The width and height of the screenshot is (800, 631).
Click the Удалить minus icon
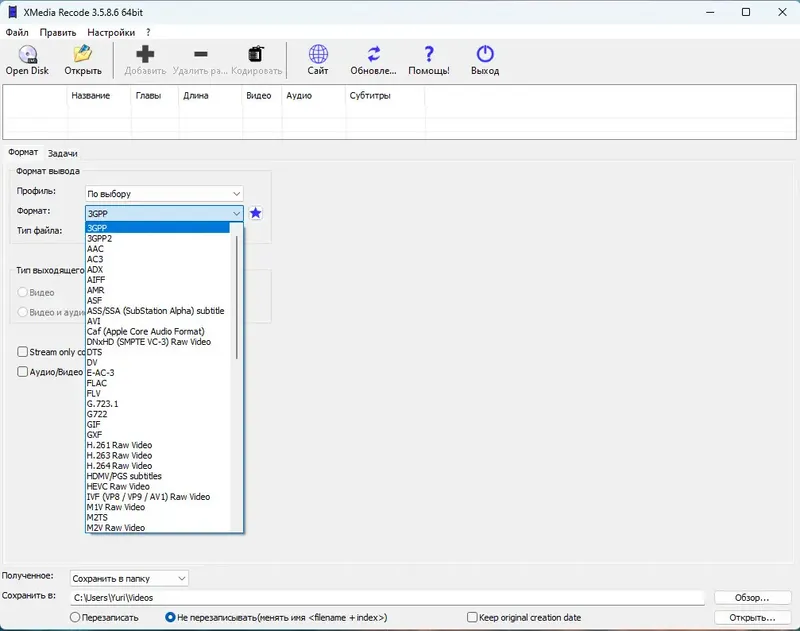201,54
